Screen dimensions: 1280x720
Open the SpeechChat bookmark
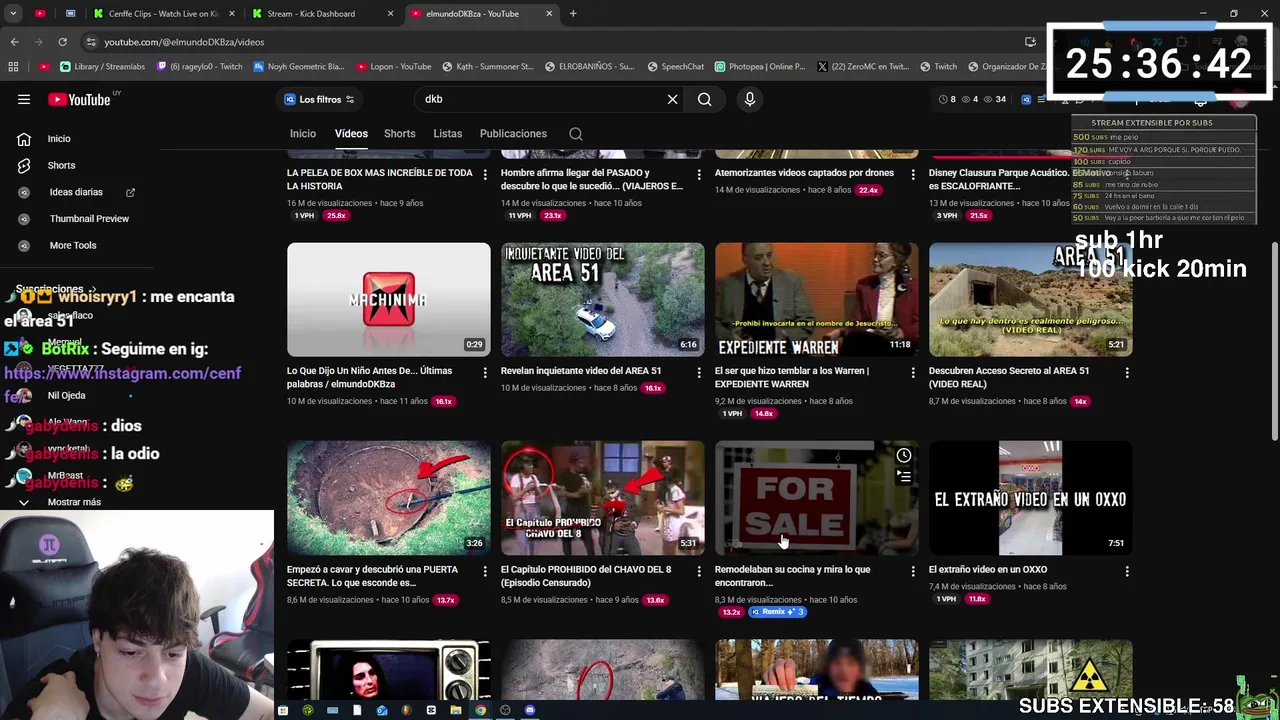click(675, 67)
